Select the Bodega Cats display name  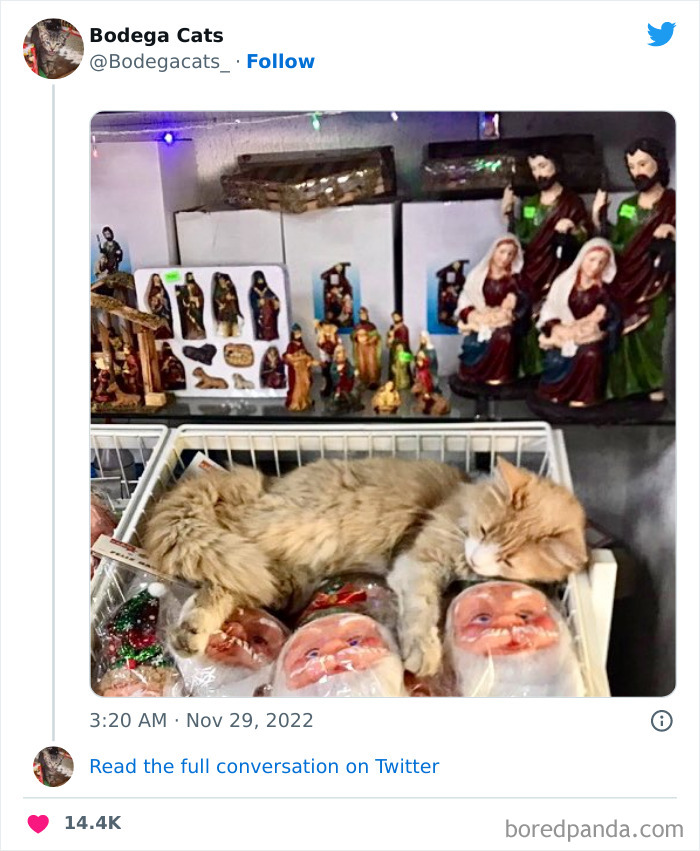[x=155, y=34]
